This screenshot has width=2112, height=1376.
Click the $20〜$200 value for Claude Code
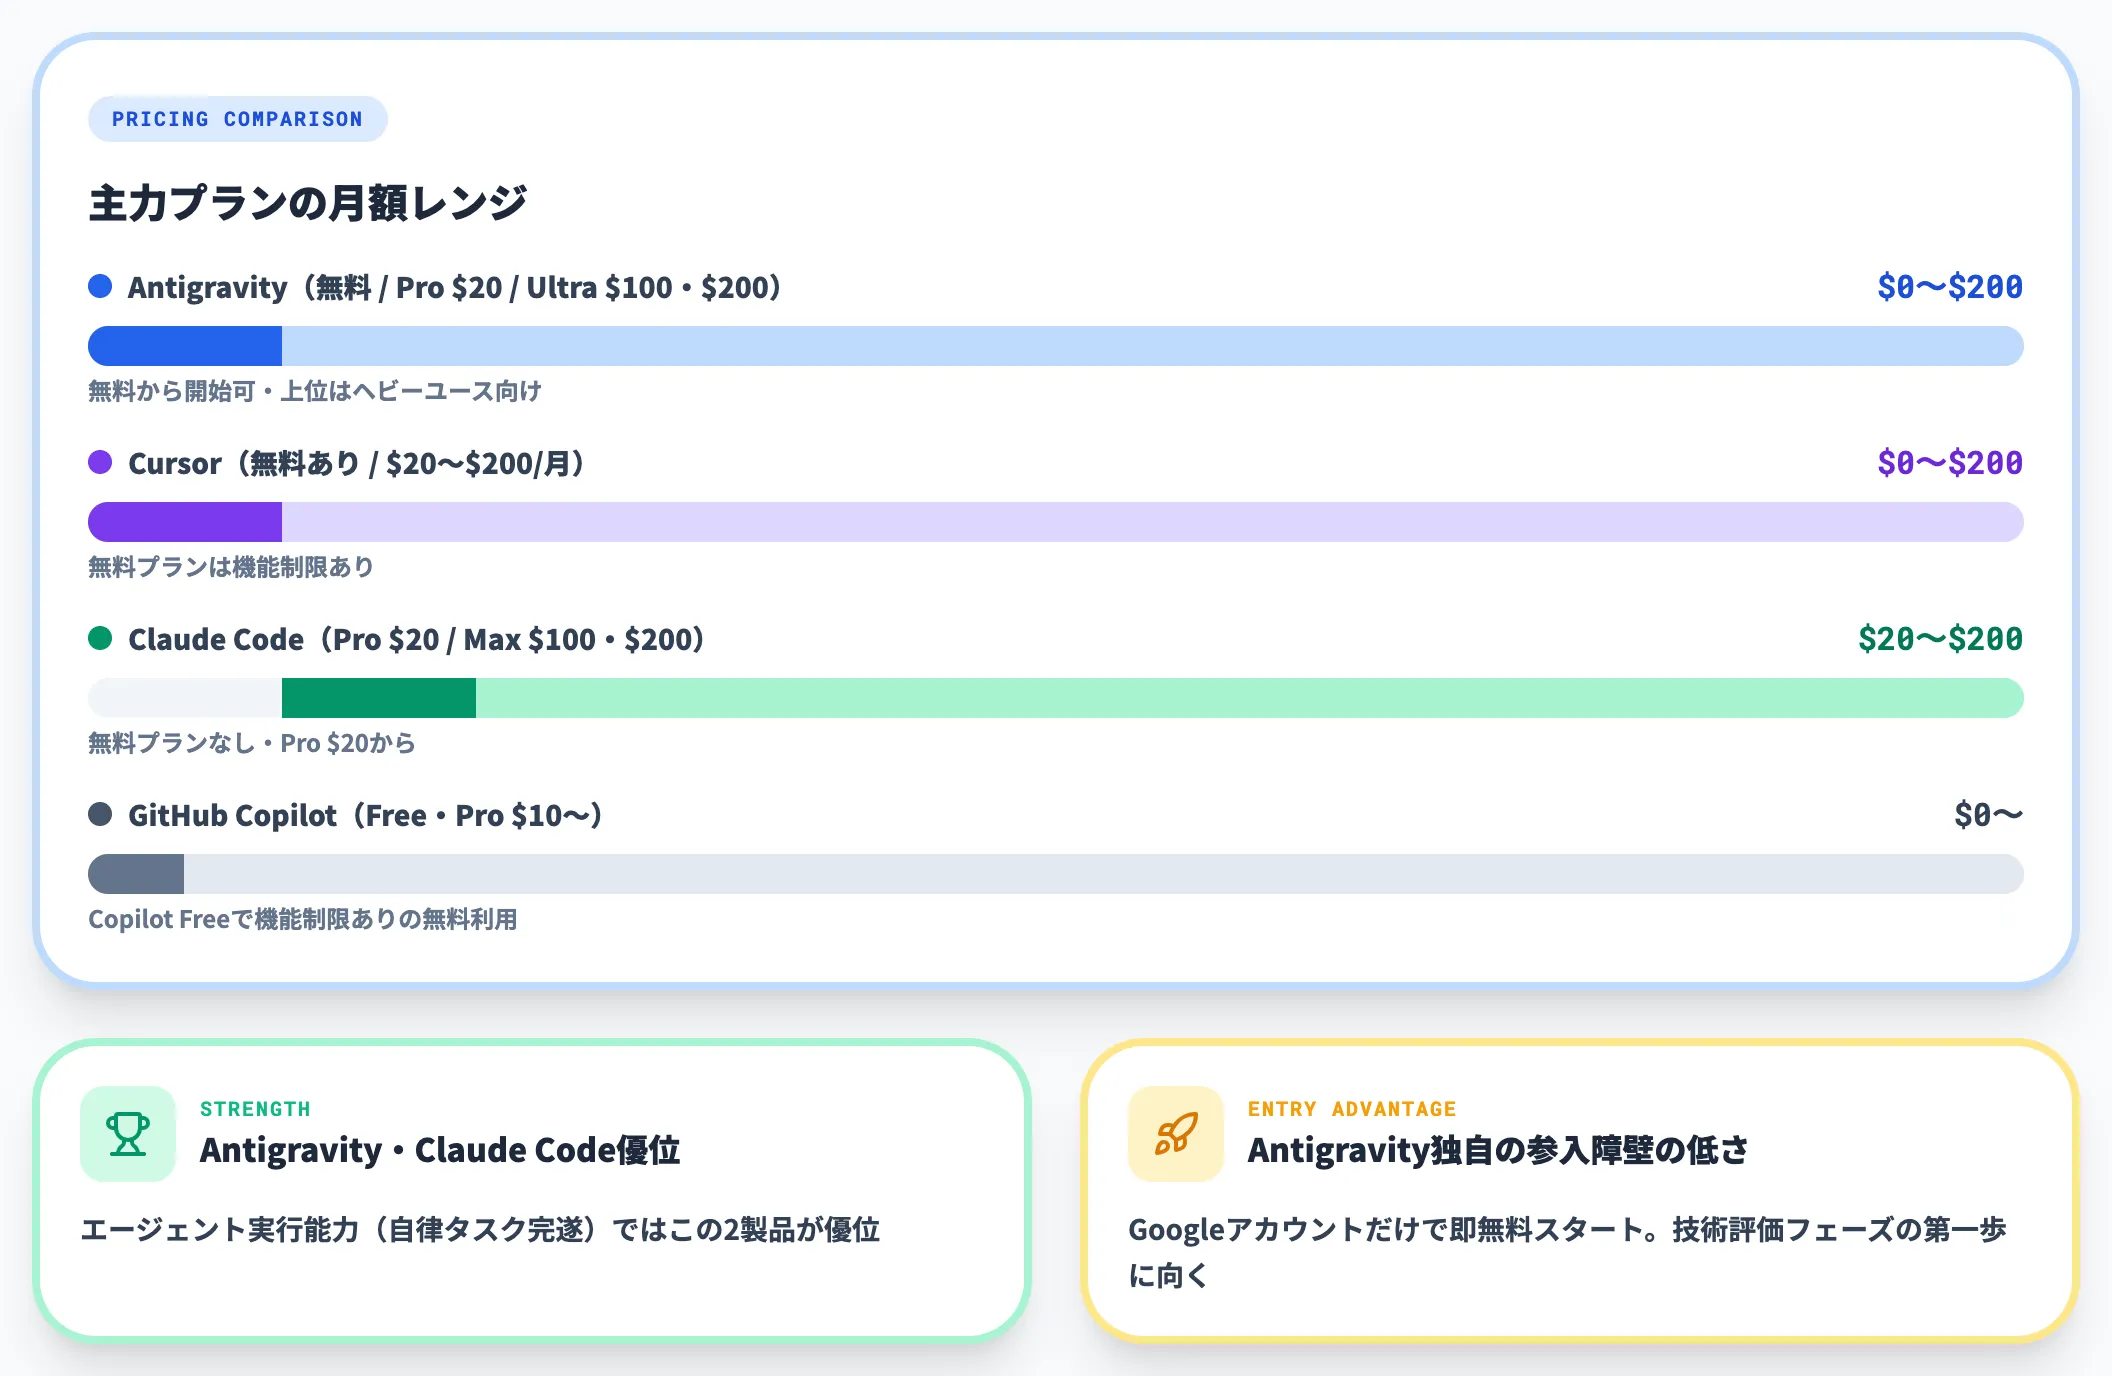point(1940,639)
